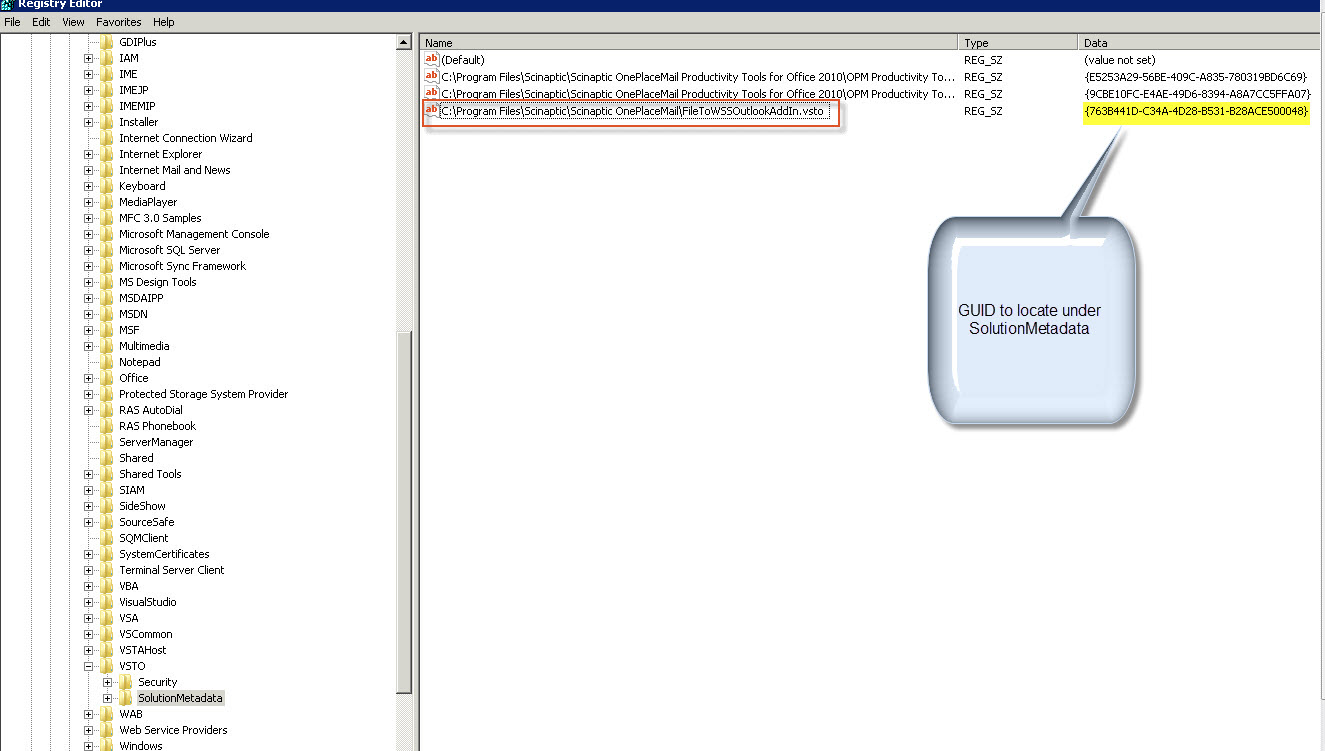The height and width of the screenshot is (751, 1325).
Task: Click the VisualStudio folder icon
Action: [107, 602]
